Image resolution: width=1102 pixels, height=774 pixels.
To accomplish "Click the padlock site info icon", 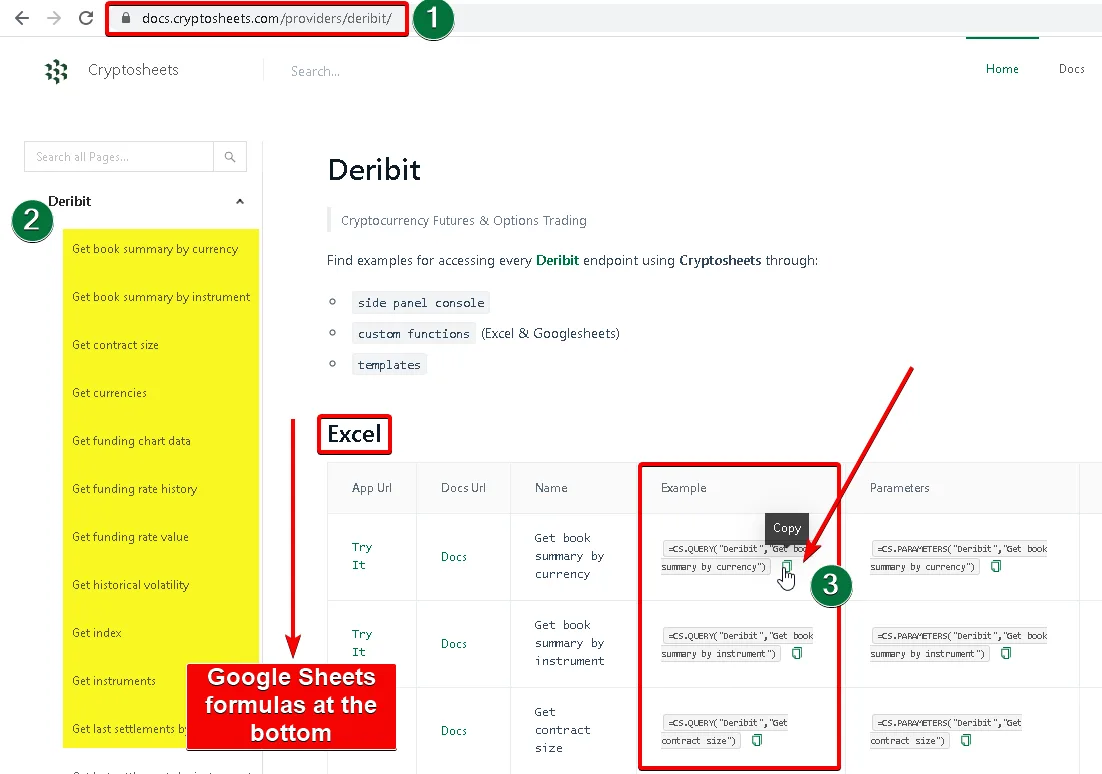I will [x=126, y=18].
